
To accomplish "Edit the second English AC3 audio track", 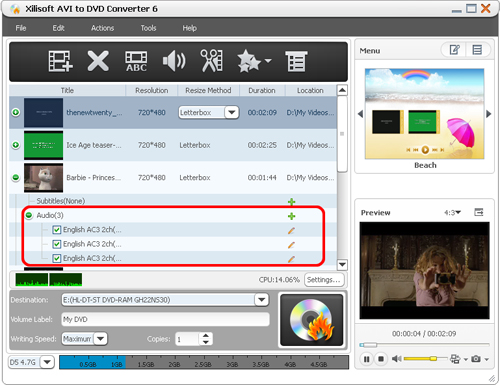I will click(291, 245).
